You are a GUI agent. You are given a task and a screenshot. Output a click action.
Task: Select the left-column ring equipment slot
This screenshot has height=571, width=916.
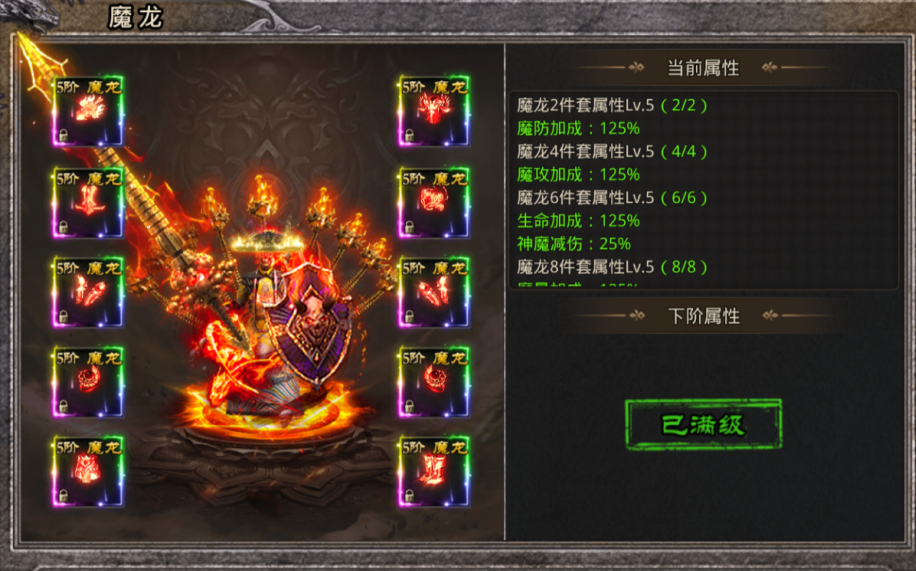tap(88, 382)
